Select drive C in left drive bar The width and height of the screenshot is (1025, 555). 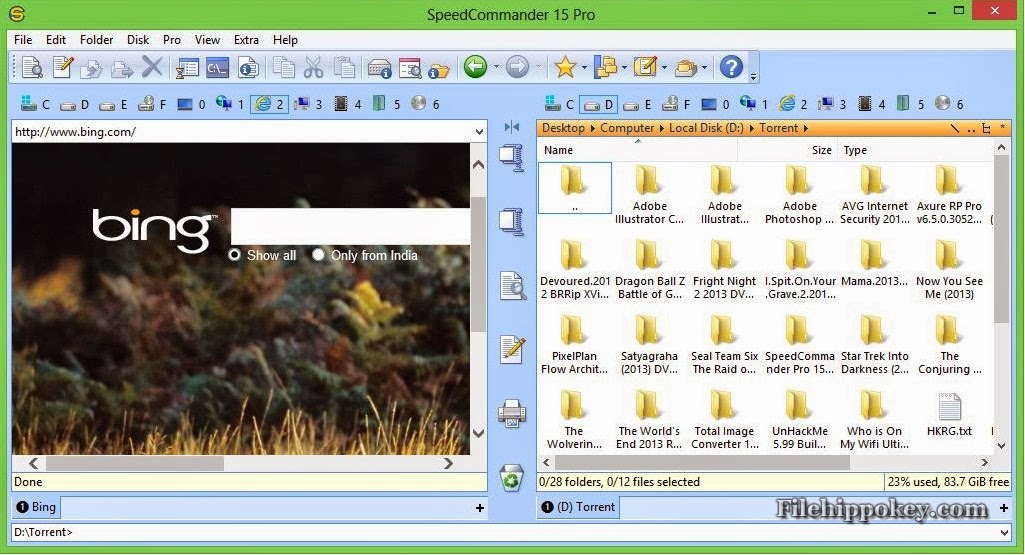click(35, 104)
